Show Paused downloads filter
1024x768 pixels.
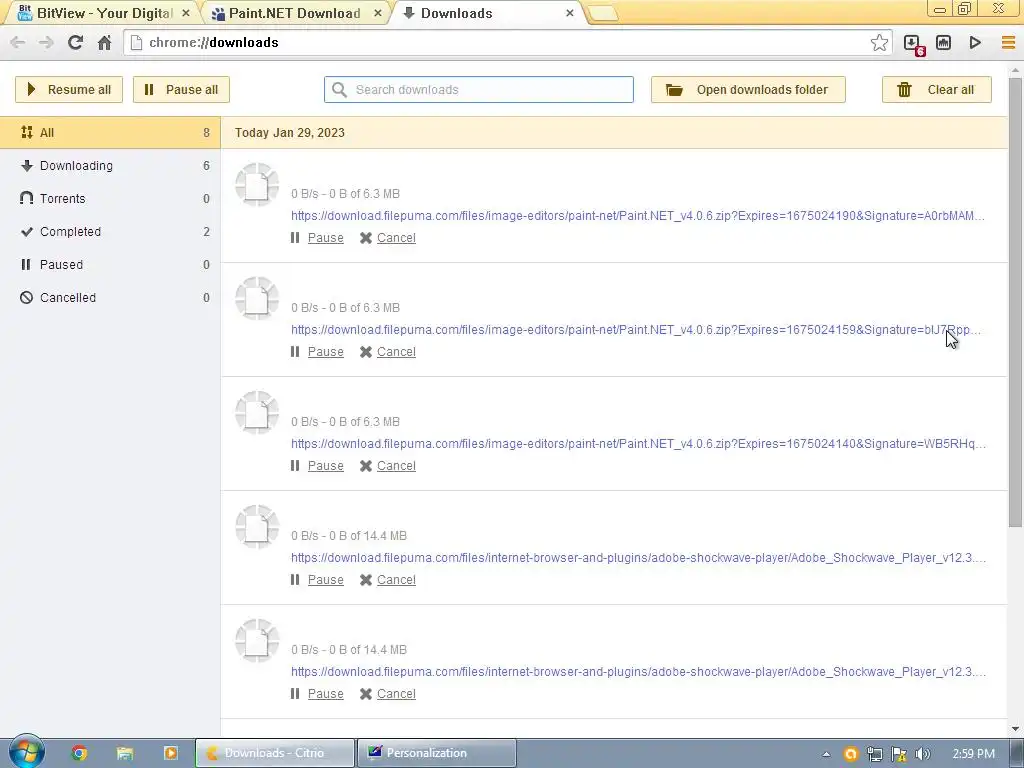[x=110, y=264]
